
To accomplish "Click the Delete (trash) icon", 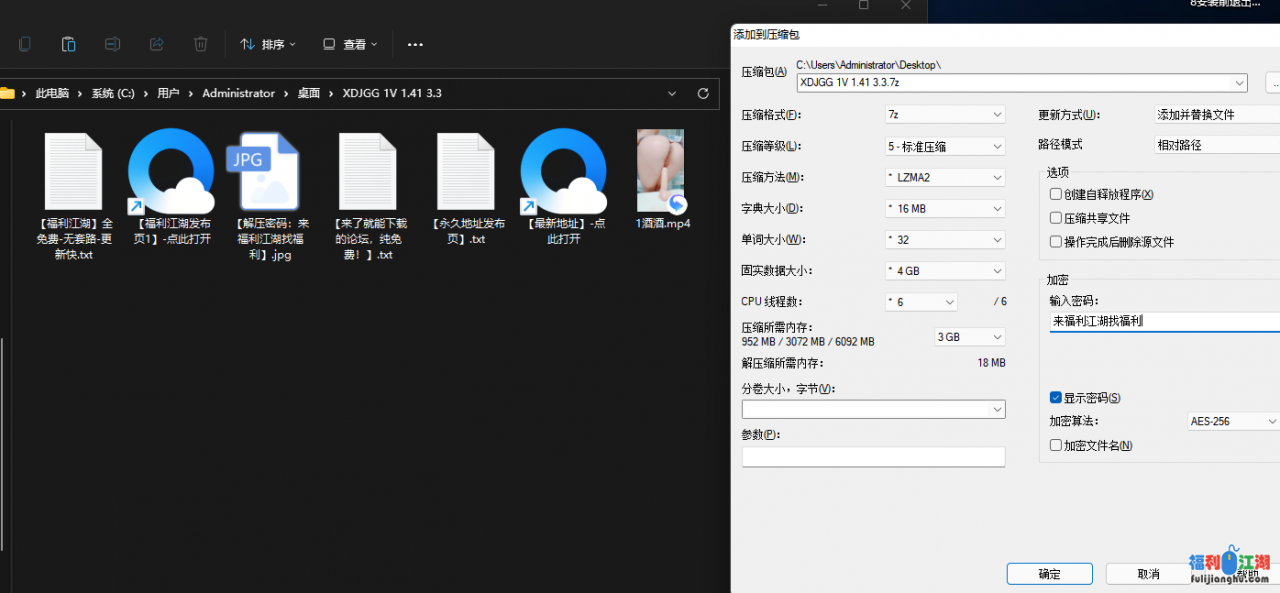I will tap(200, 44).
